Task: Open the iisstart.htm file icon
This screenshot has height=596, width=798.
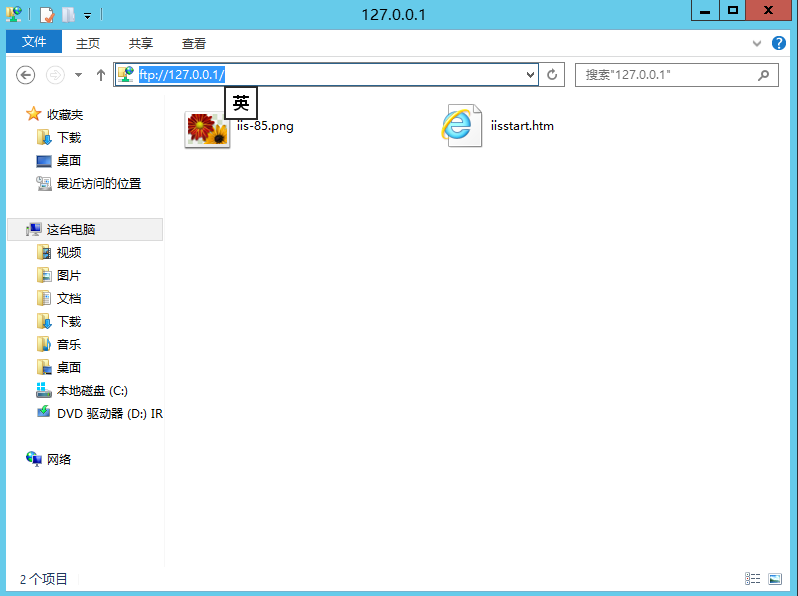Action: [463, 126]
